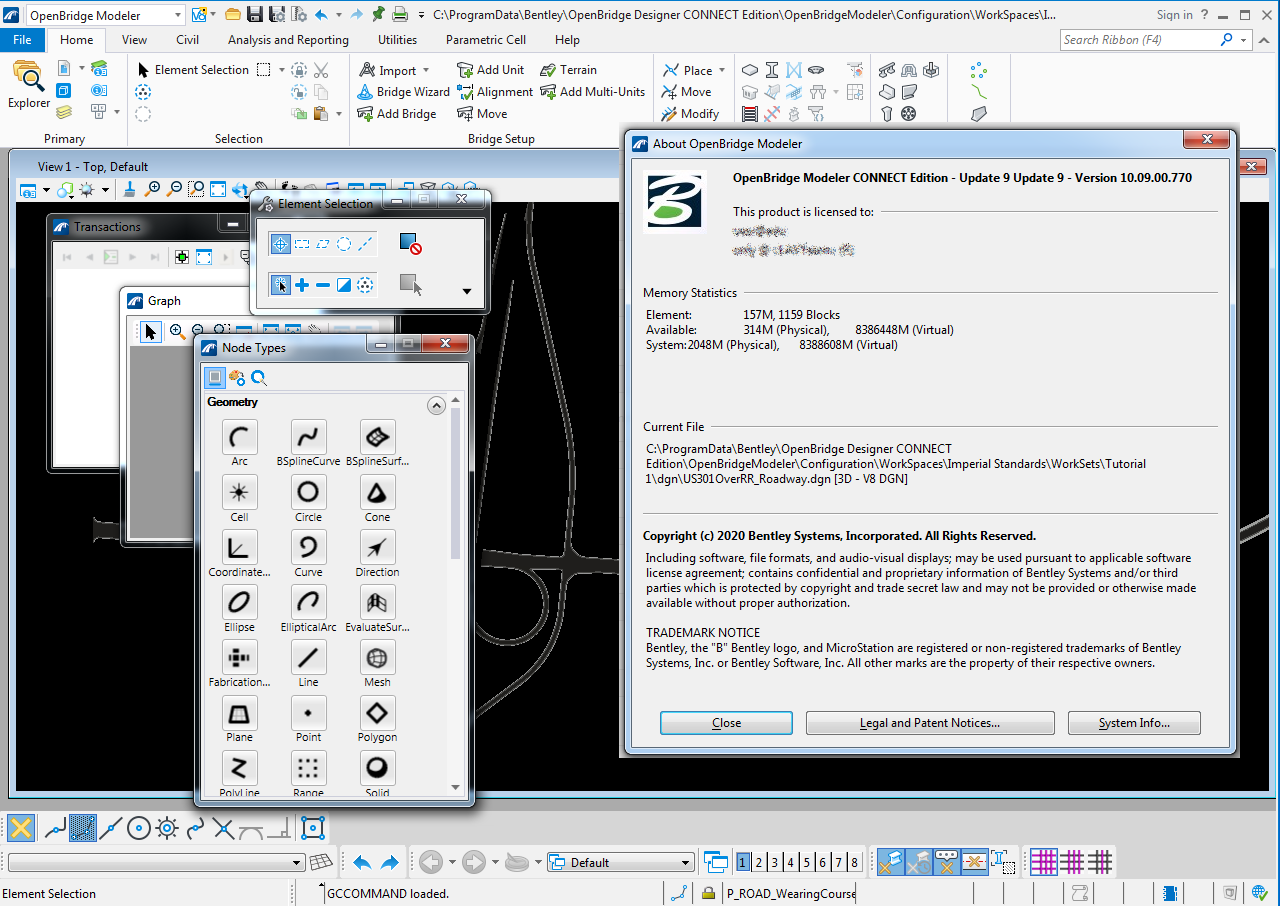This screenshot has width=1280, height=906.
Task: Switch to the Civil ribbon tab
Action: click(187, 40)
